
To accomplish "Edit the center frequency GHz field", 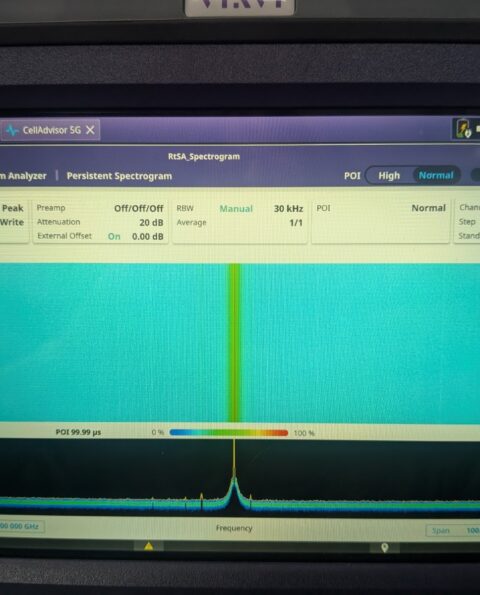I will coord(21,526).
